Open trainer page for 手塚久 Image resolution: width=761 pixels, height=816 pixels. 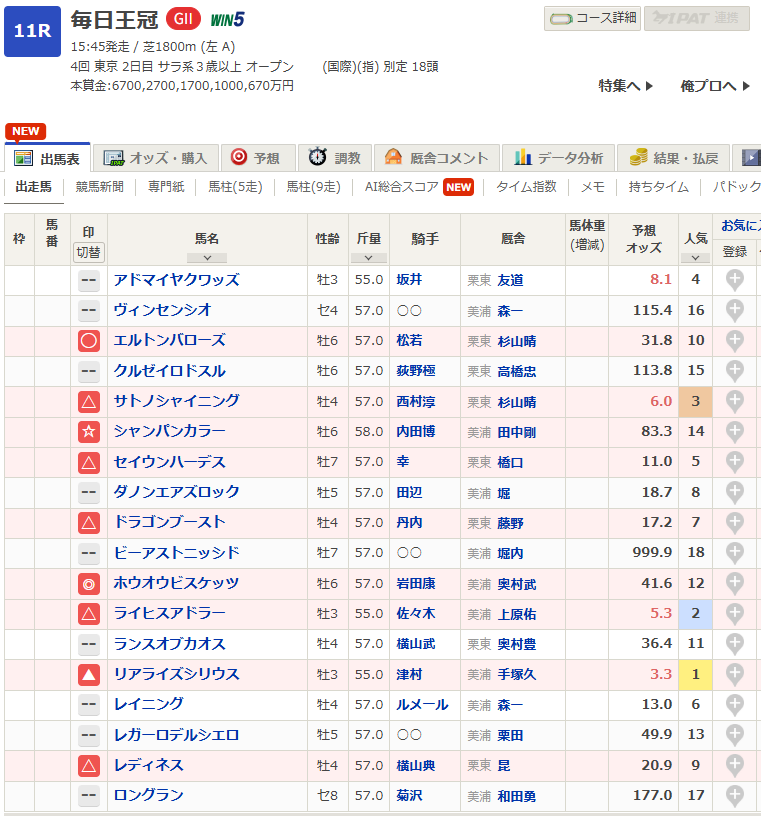(x=516, y=674)
